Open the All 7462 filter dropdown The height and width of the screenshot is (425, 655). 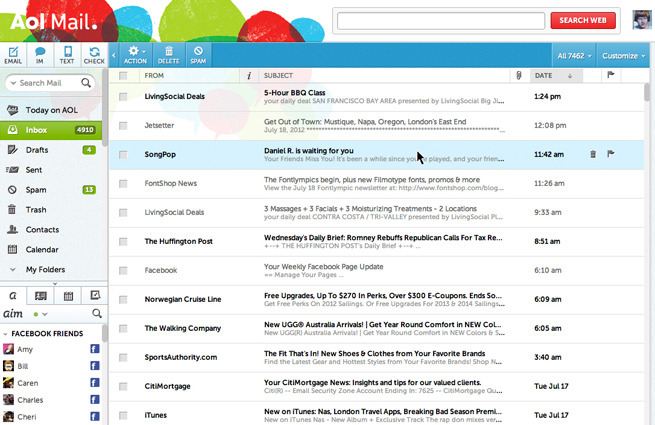pos(574,56)
